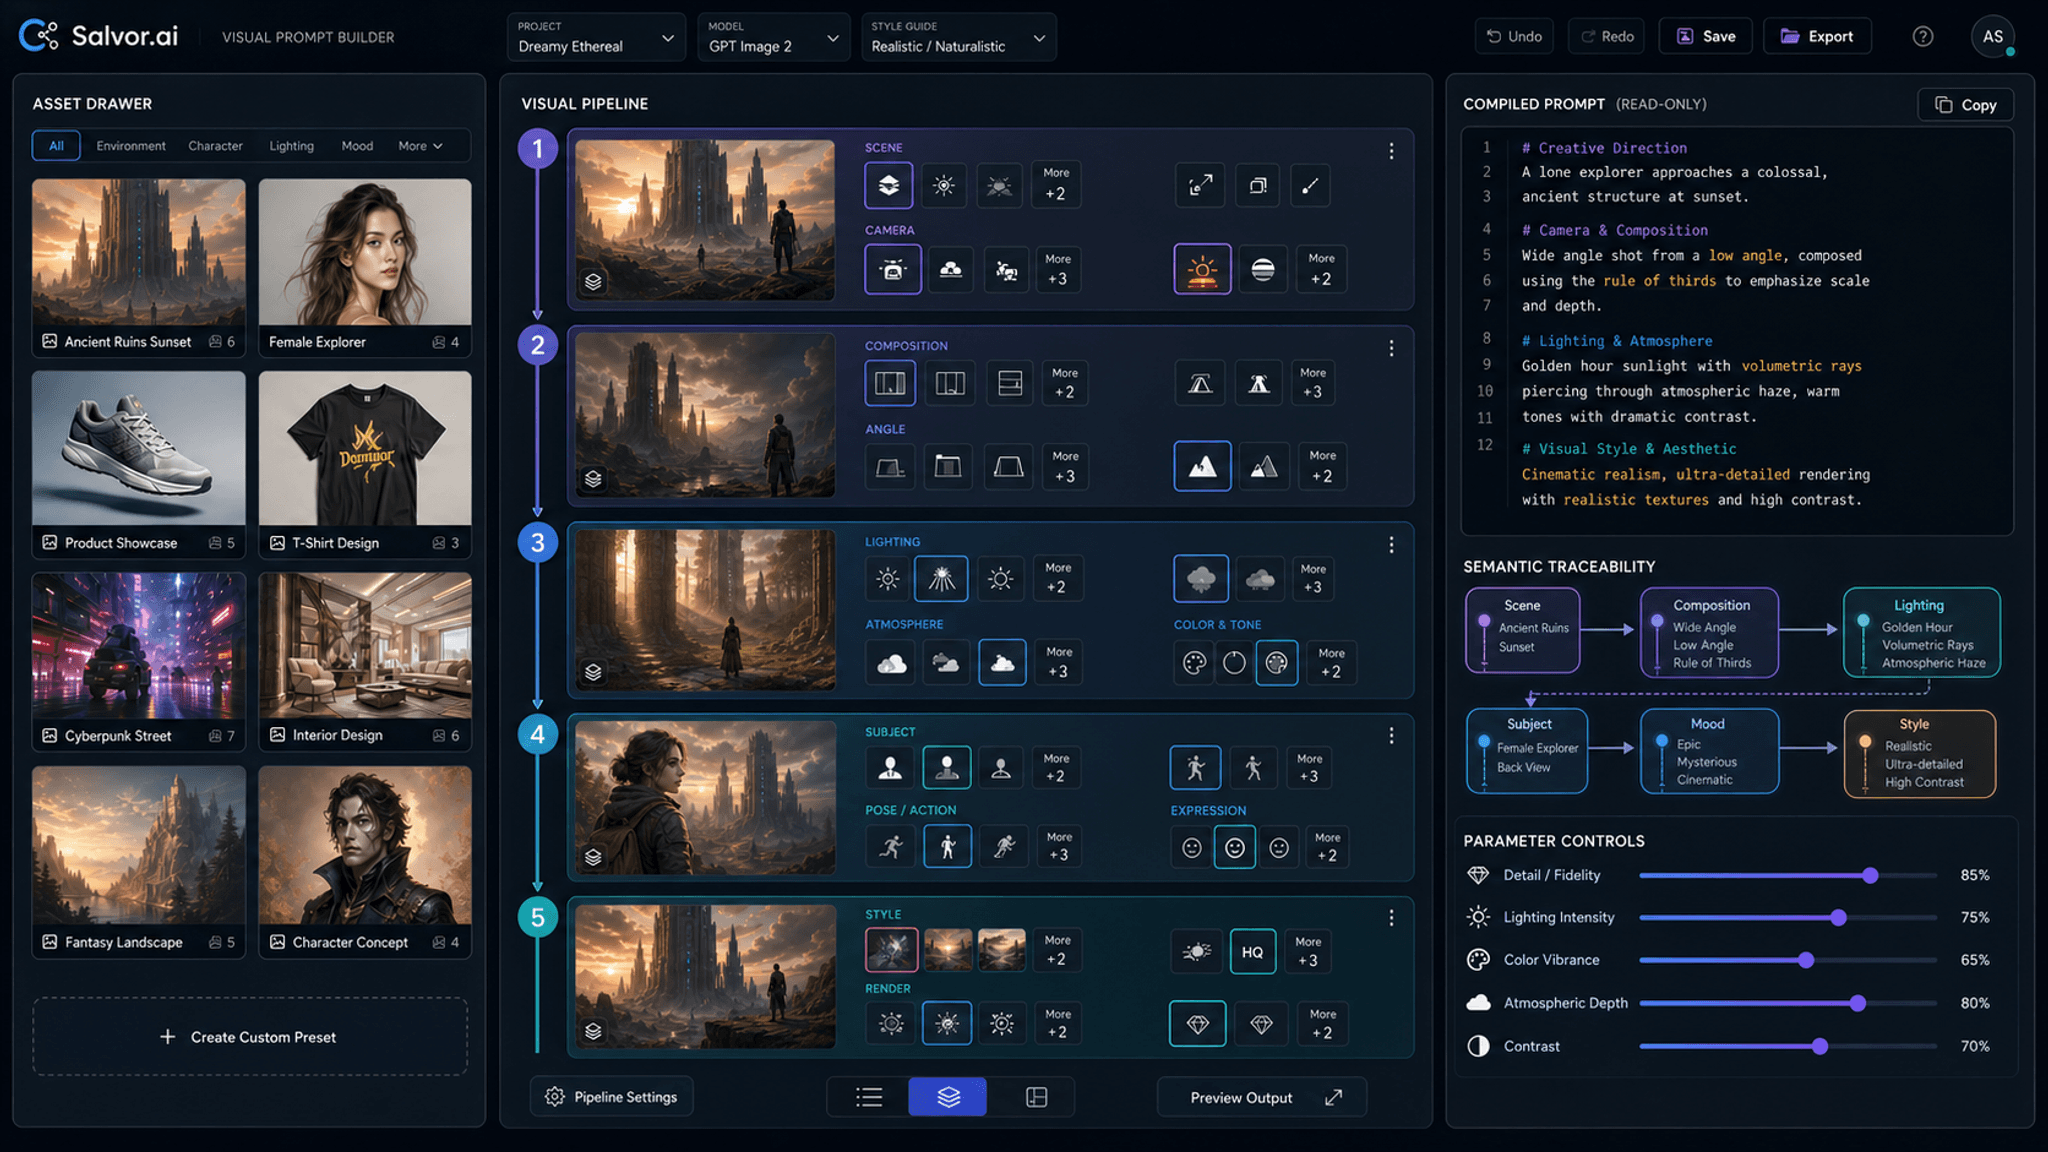Toggle the highlighted person option under Subject

point(947,768)
